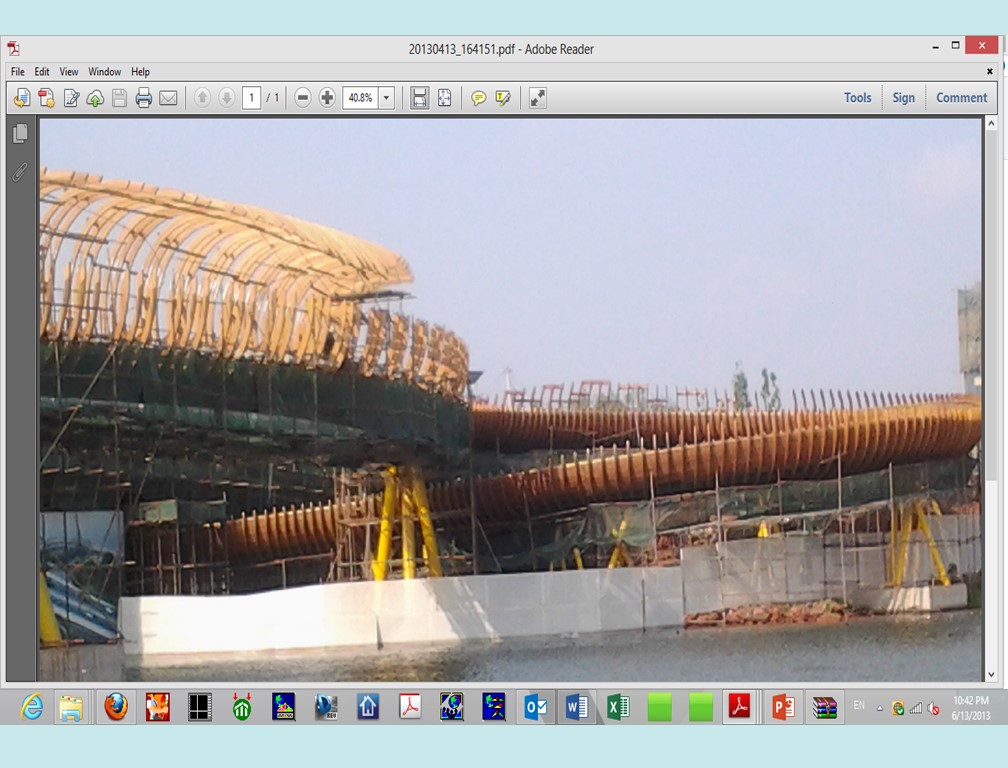Enter Full Screen reading mode

coord(537,97)
